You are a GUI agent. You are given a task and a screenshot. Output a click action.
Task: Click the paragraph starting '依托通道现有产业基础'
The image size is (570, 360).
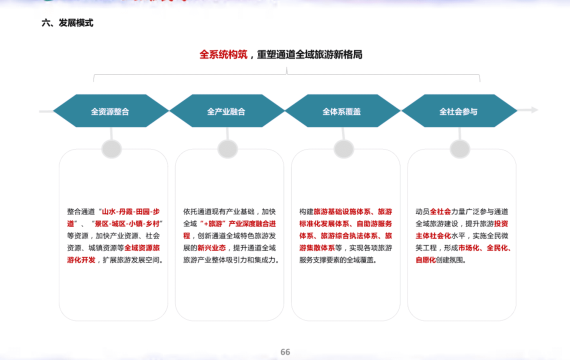(x=231, y=236)
